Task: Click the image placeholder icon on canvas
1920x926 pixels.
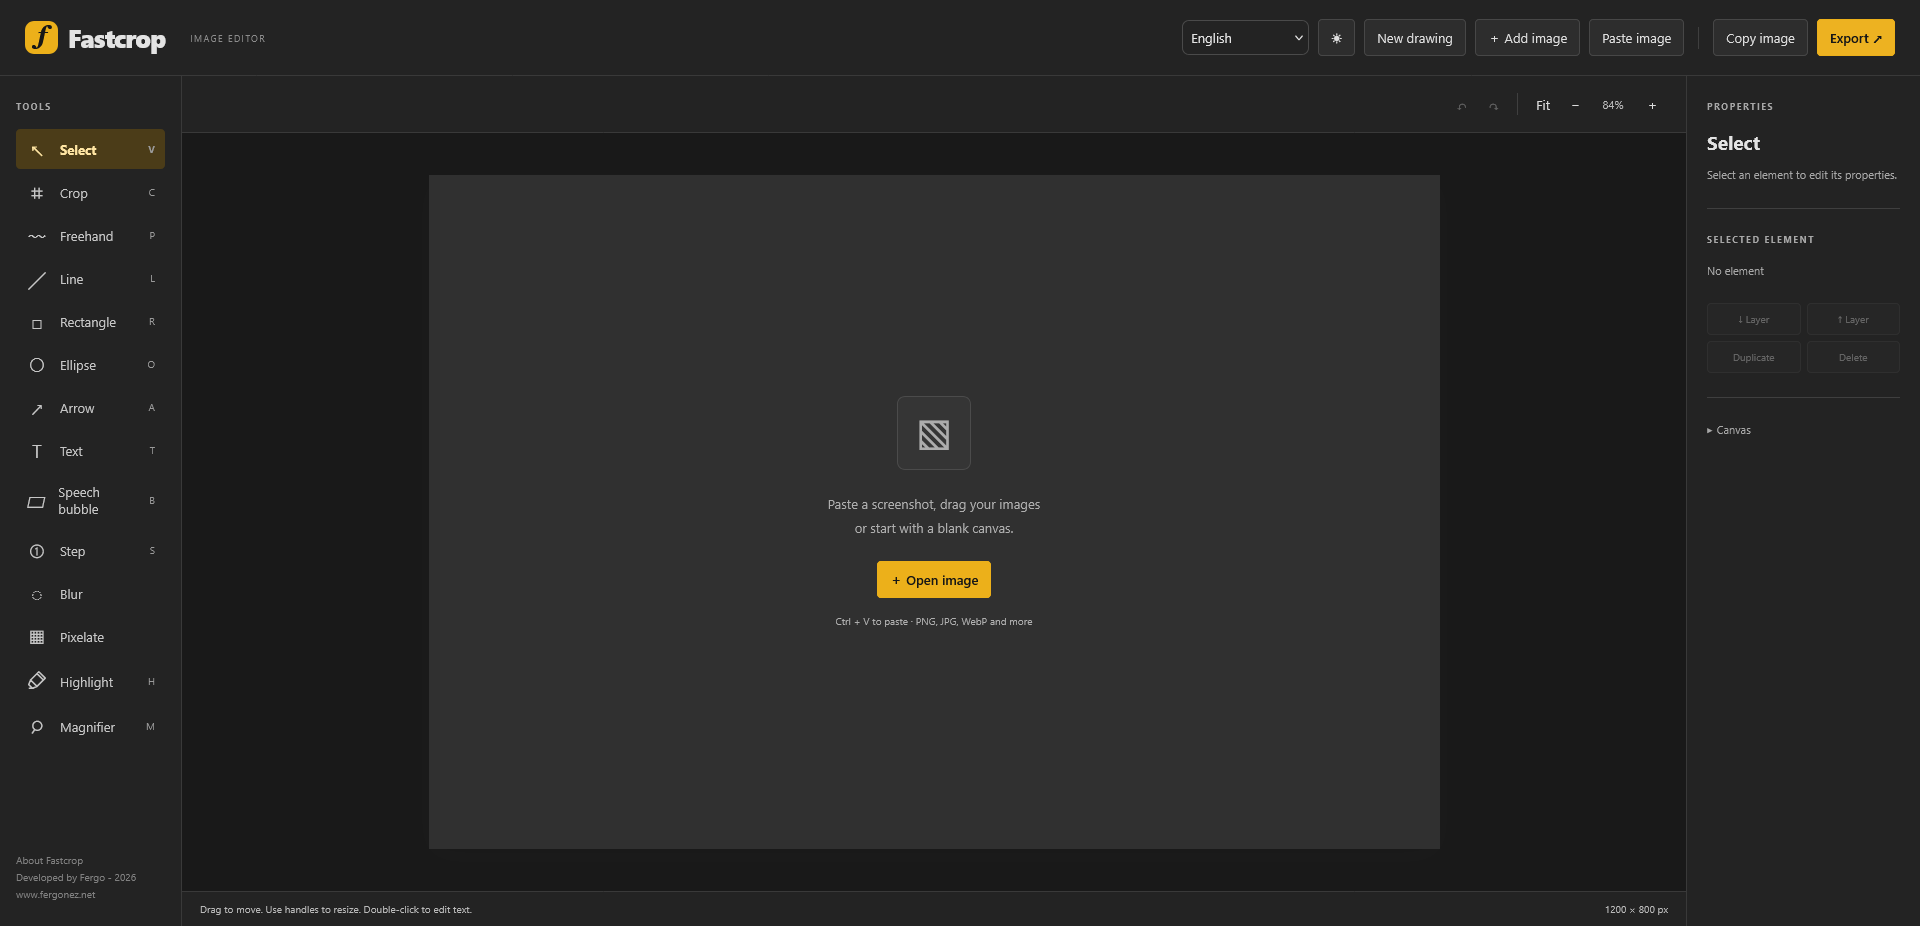Action: [934, 433]
